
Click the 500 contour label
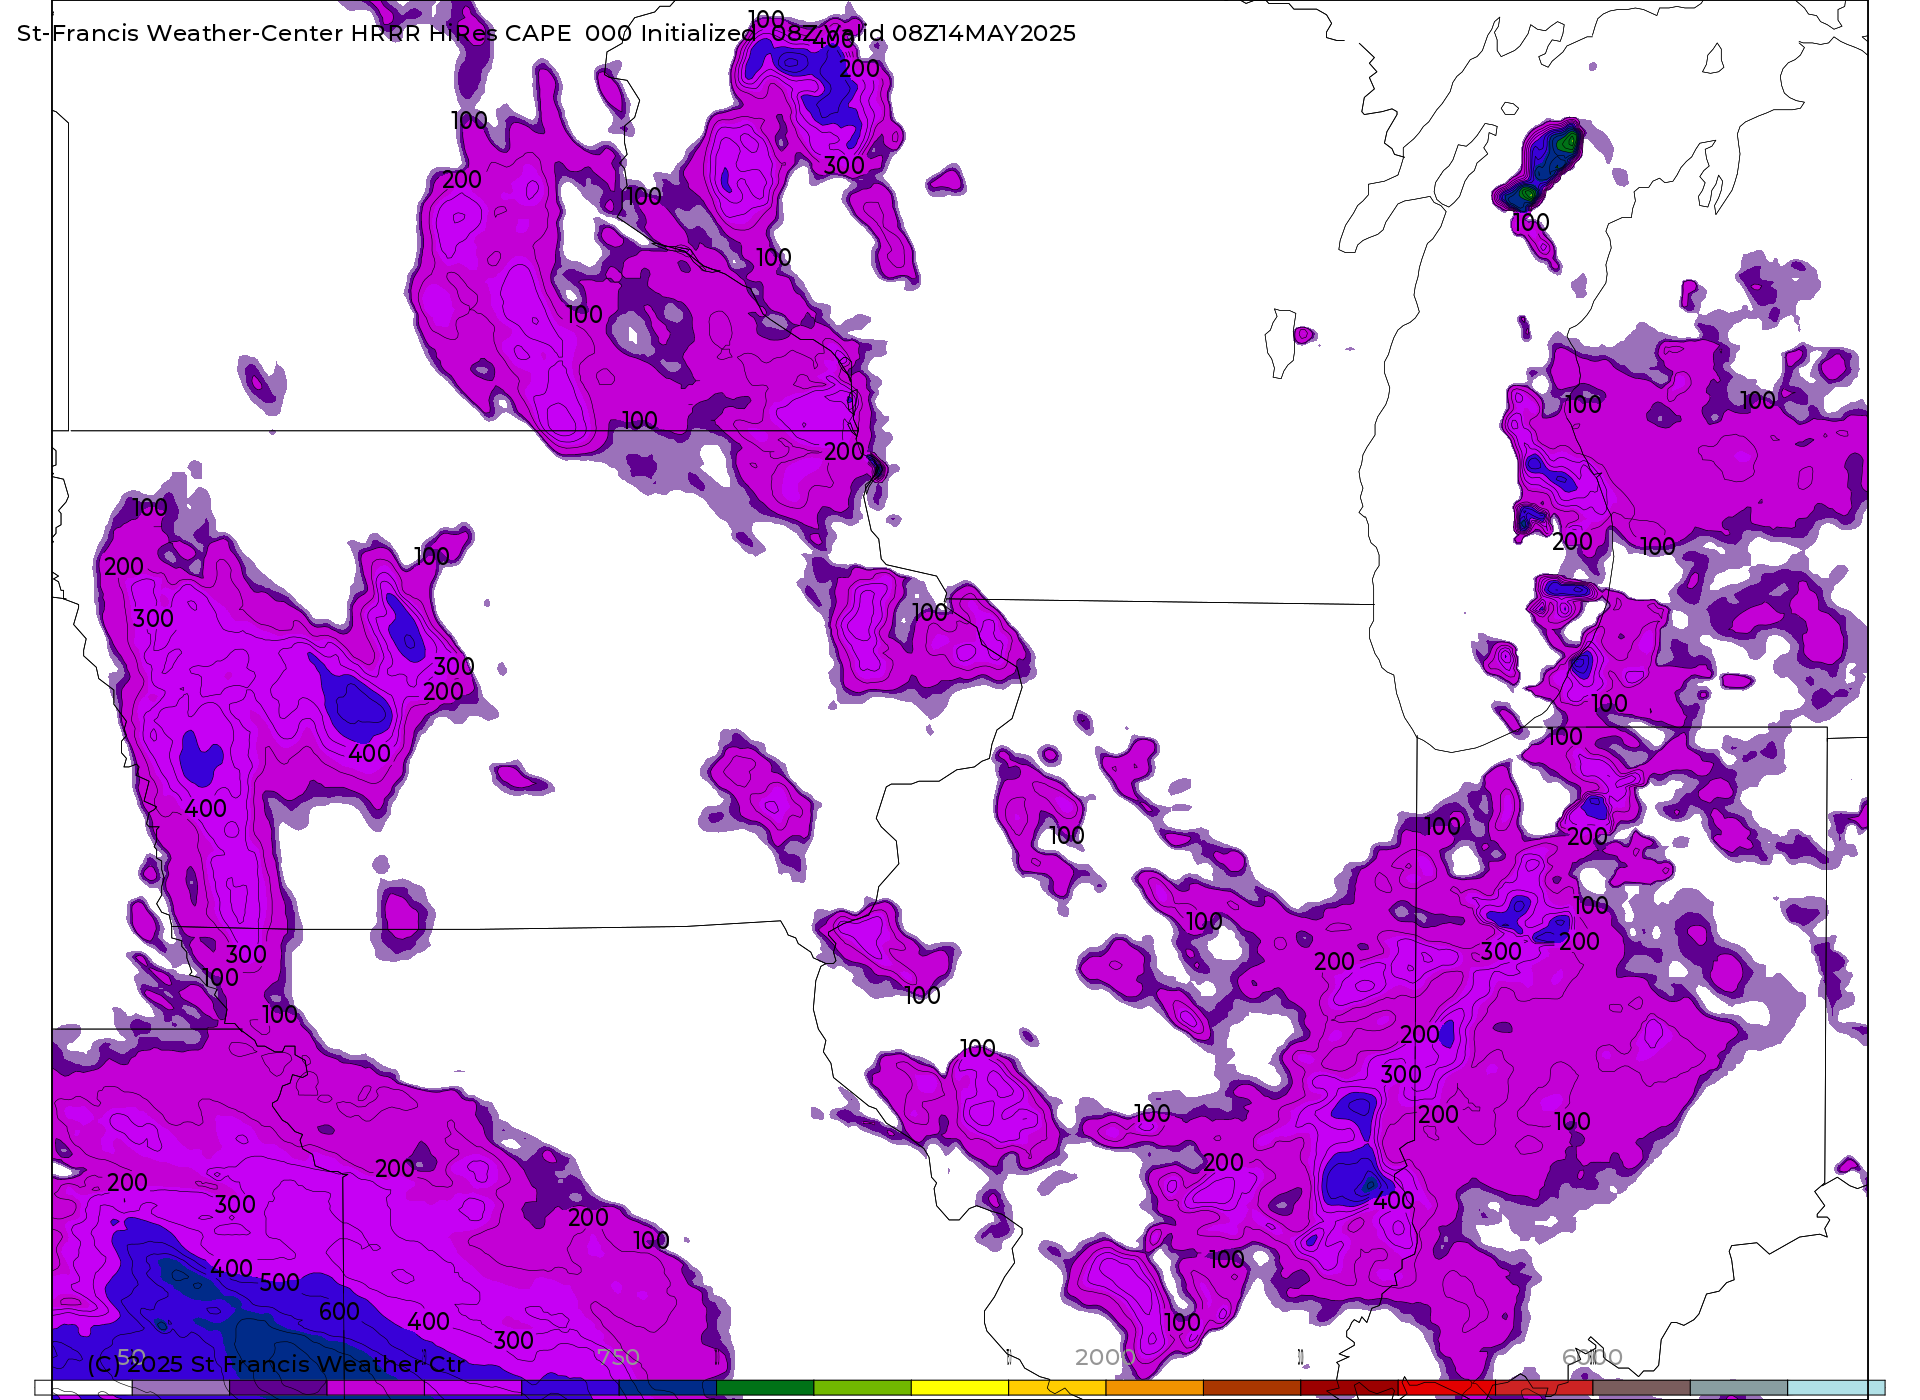[x=279, y=1282]
